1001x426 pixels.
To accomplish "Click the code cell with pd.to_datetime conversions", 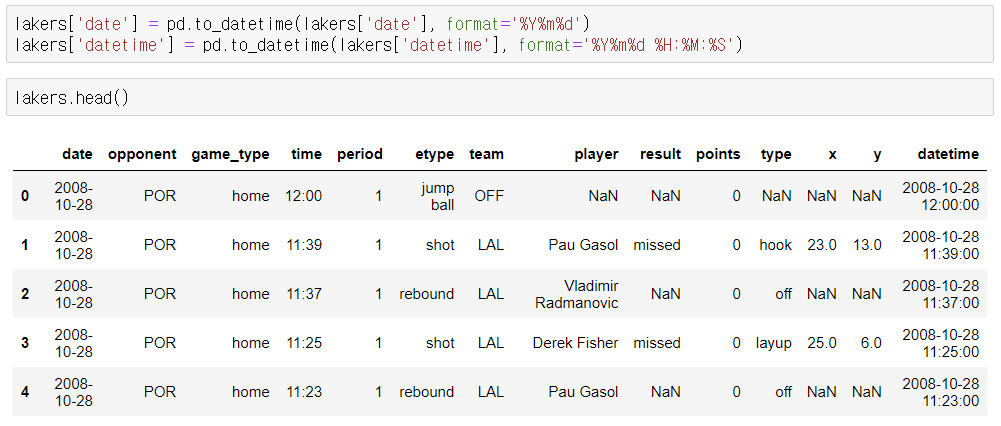I will [x=499, y=34].
